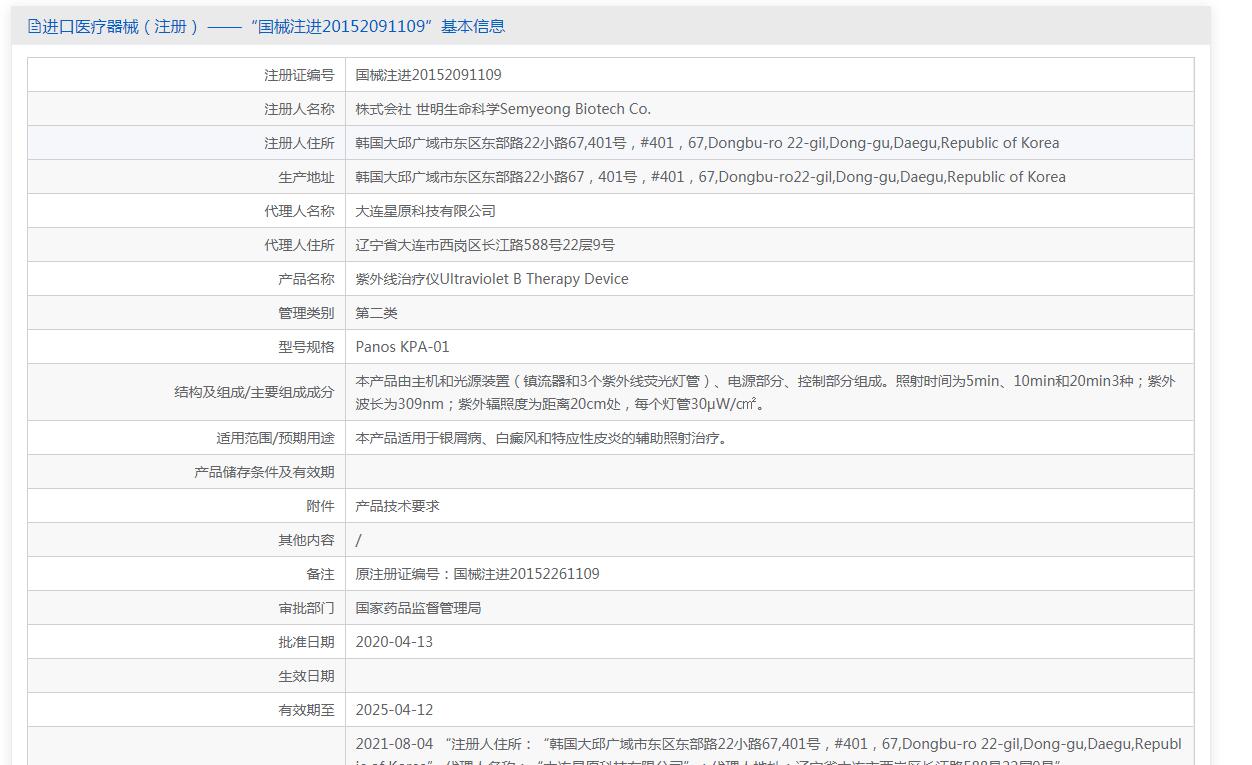Viewport: 1252px width, 765px height.
Task: Select the production address value with Dongbu-ro22-gil
Action: click(x=711, y=177)
